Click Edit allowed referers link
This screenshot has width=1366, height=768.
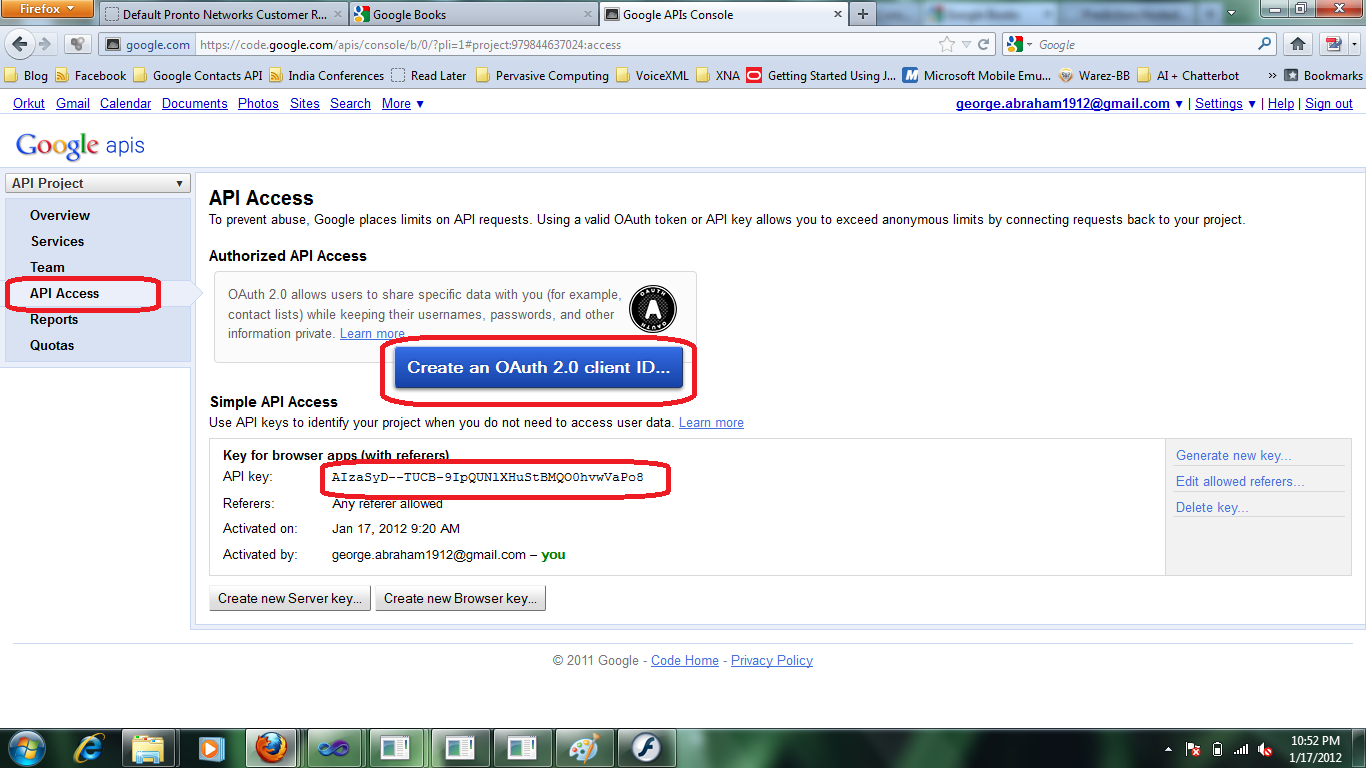coord(1240,481)
